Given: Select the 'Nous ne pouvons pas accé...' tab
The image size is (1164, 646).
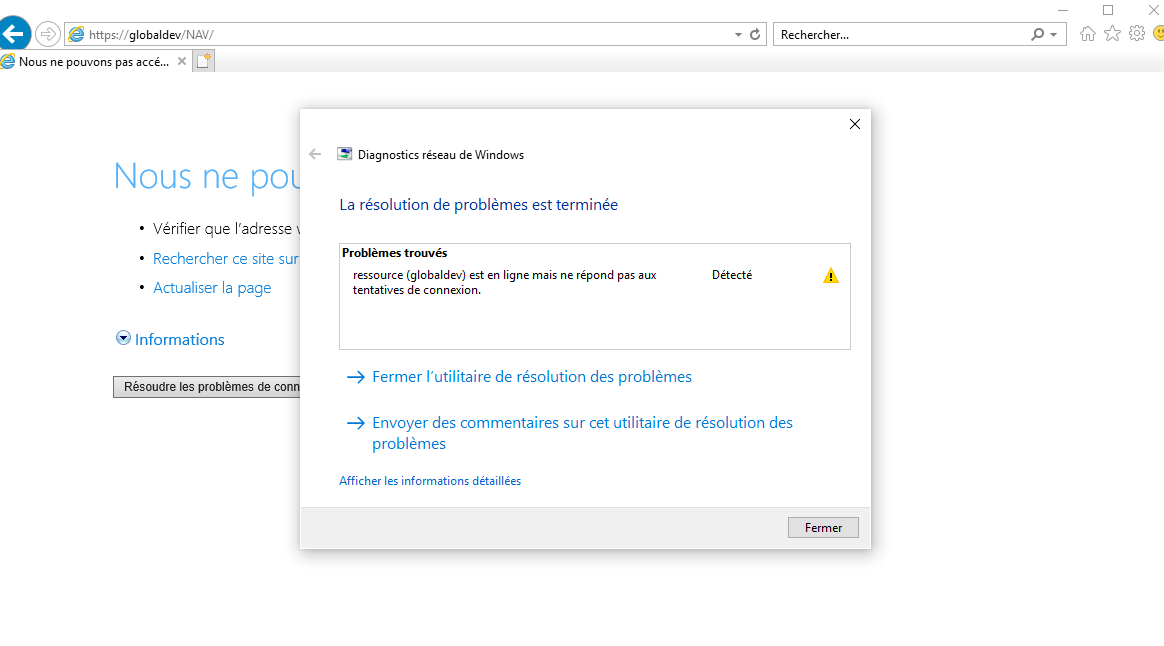Looking at the screenshot, I should pos(94,62).
